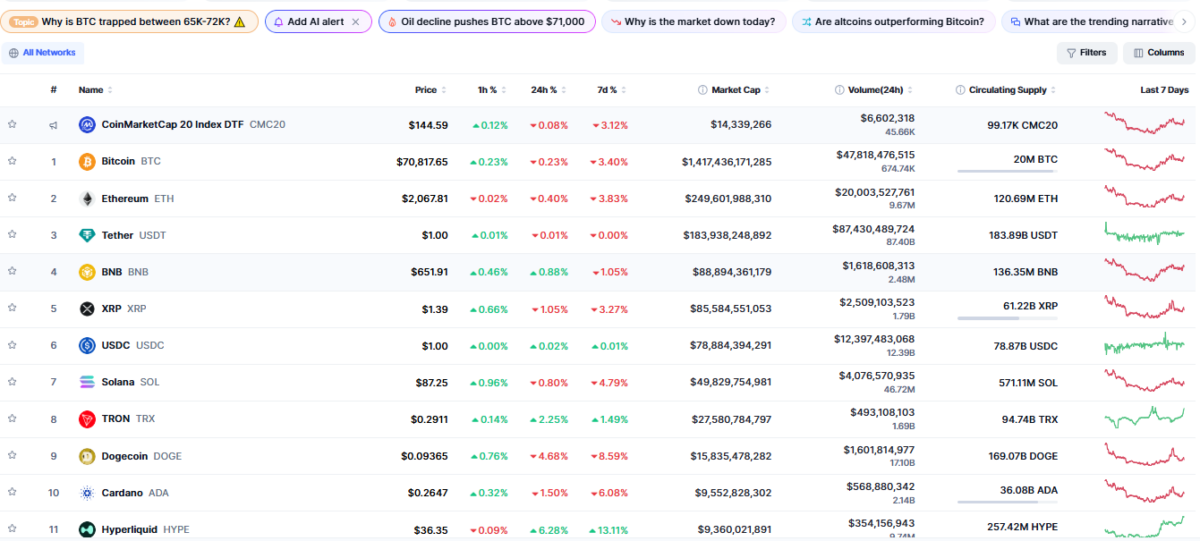
Task: Click Tether volume $87,430,489,724
Action: coord(873,229)
